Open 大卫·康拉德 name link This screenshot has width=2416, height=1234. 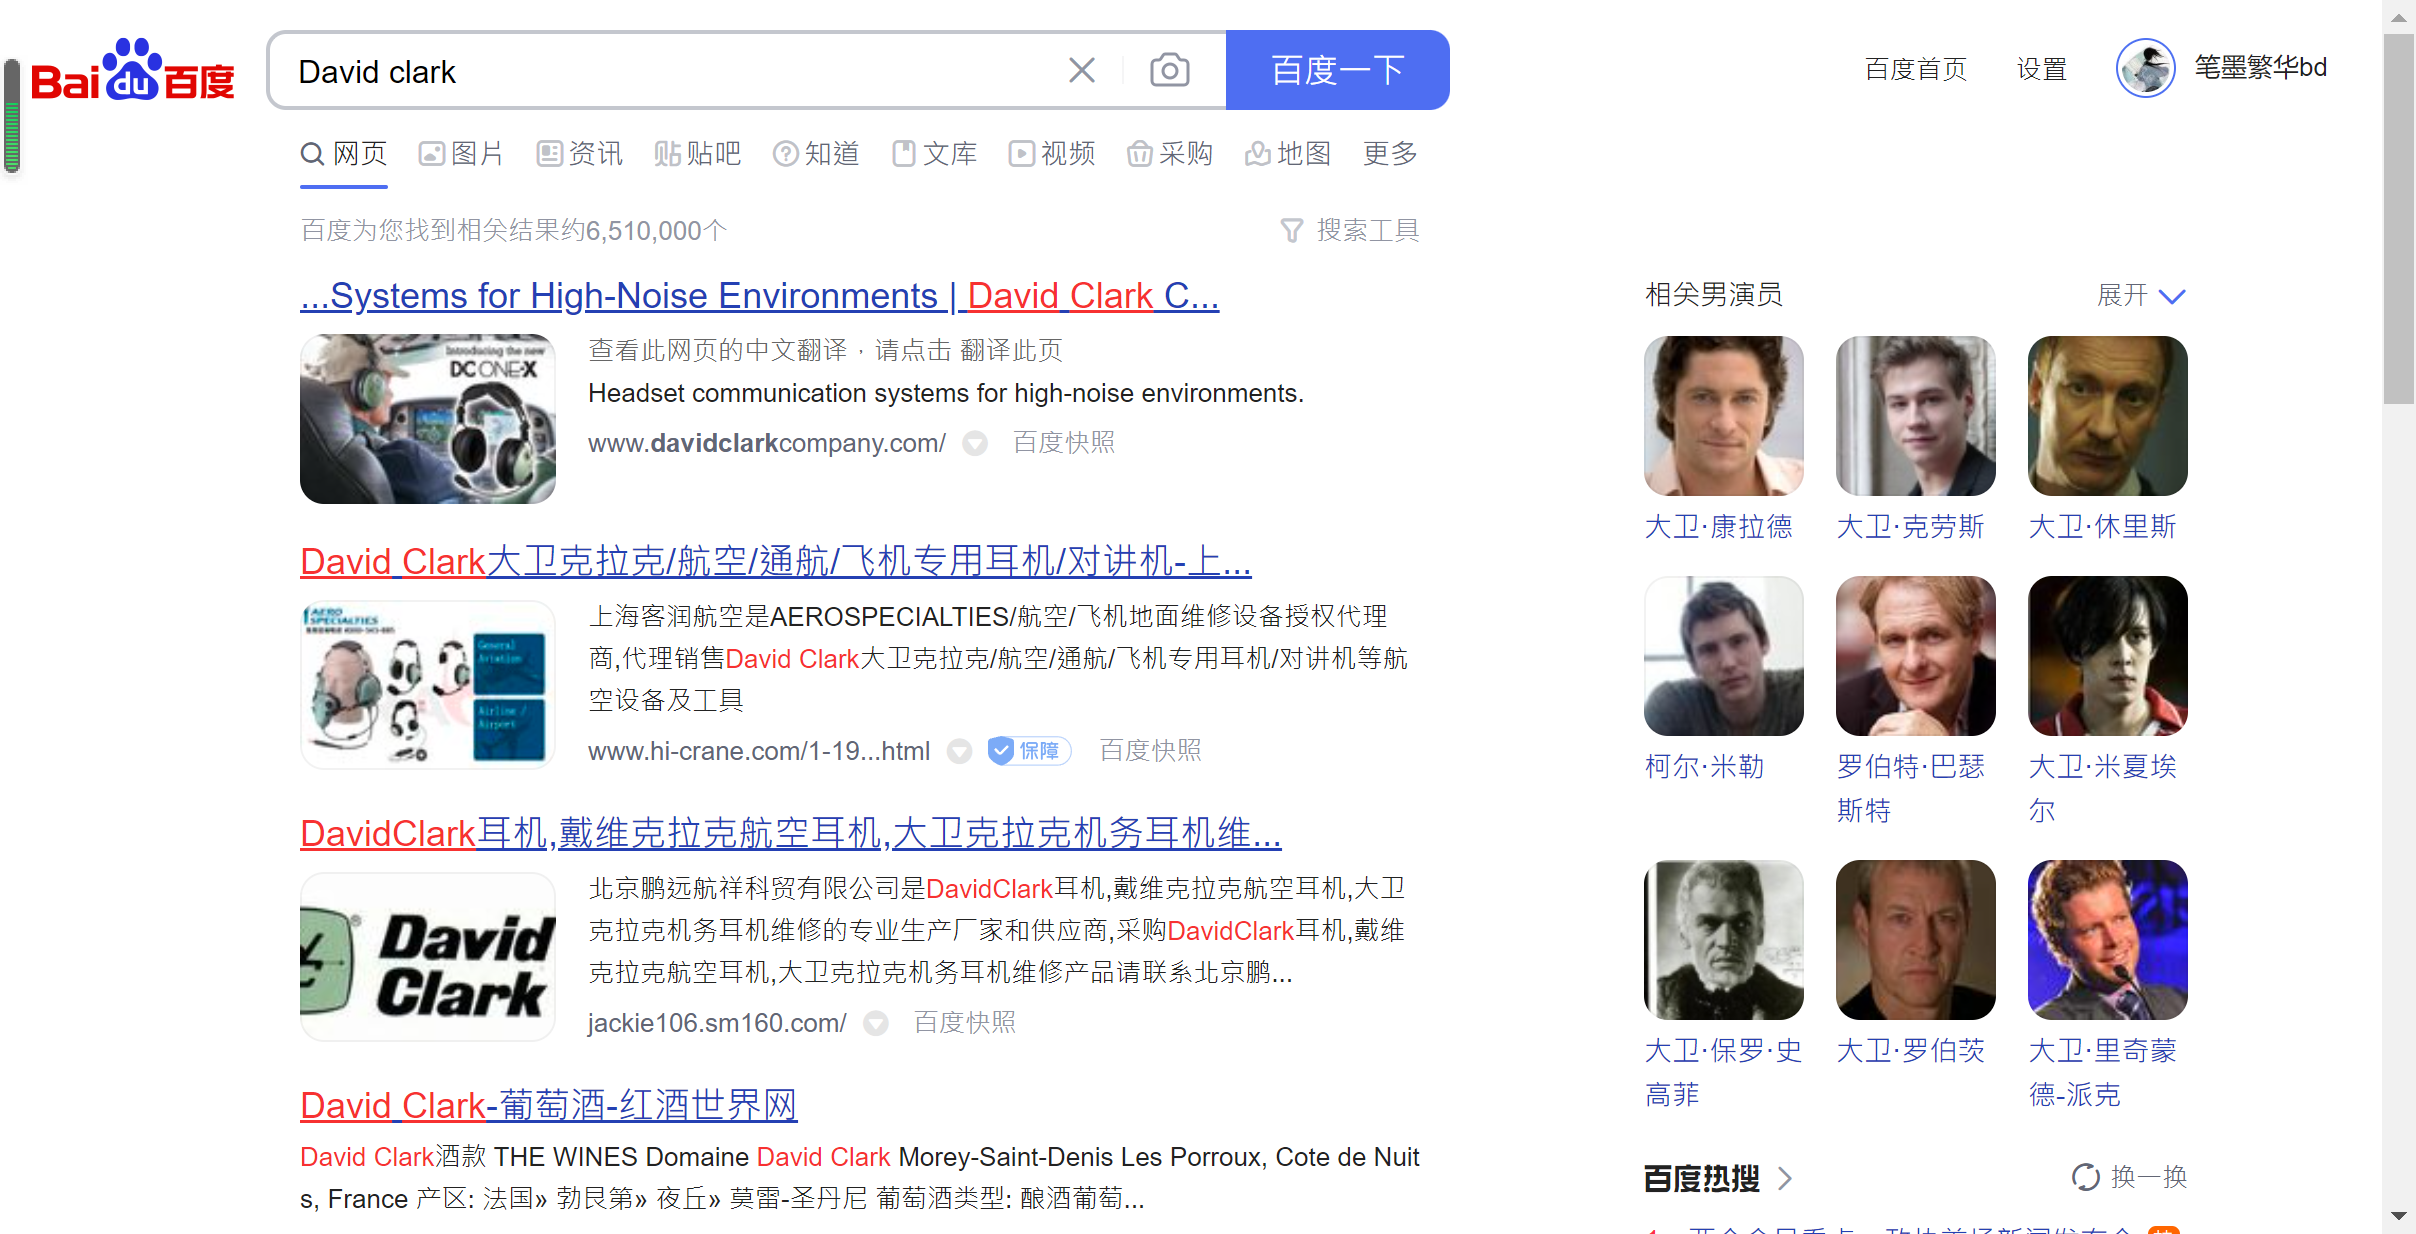click(1718, 527)
